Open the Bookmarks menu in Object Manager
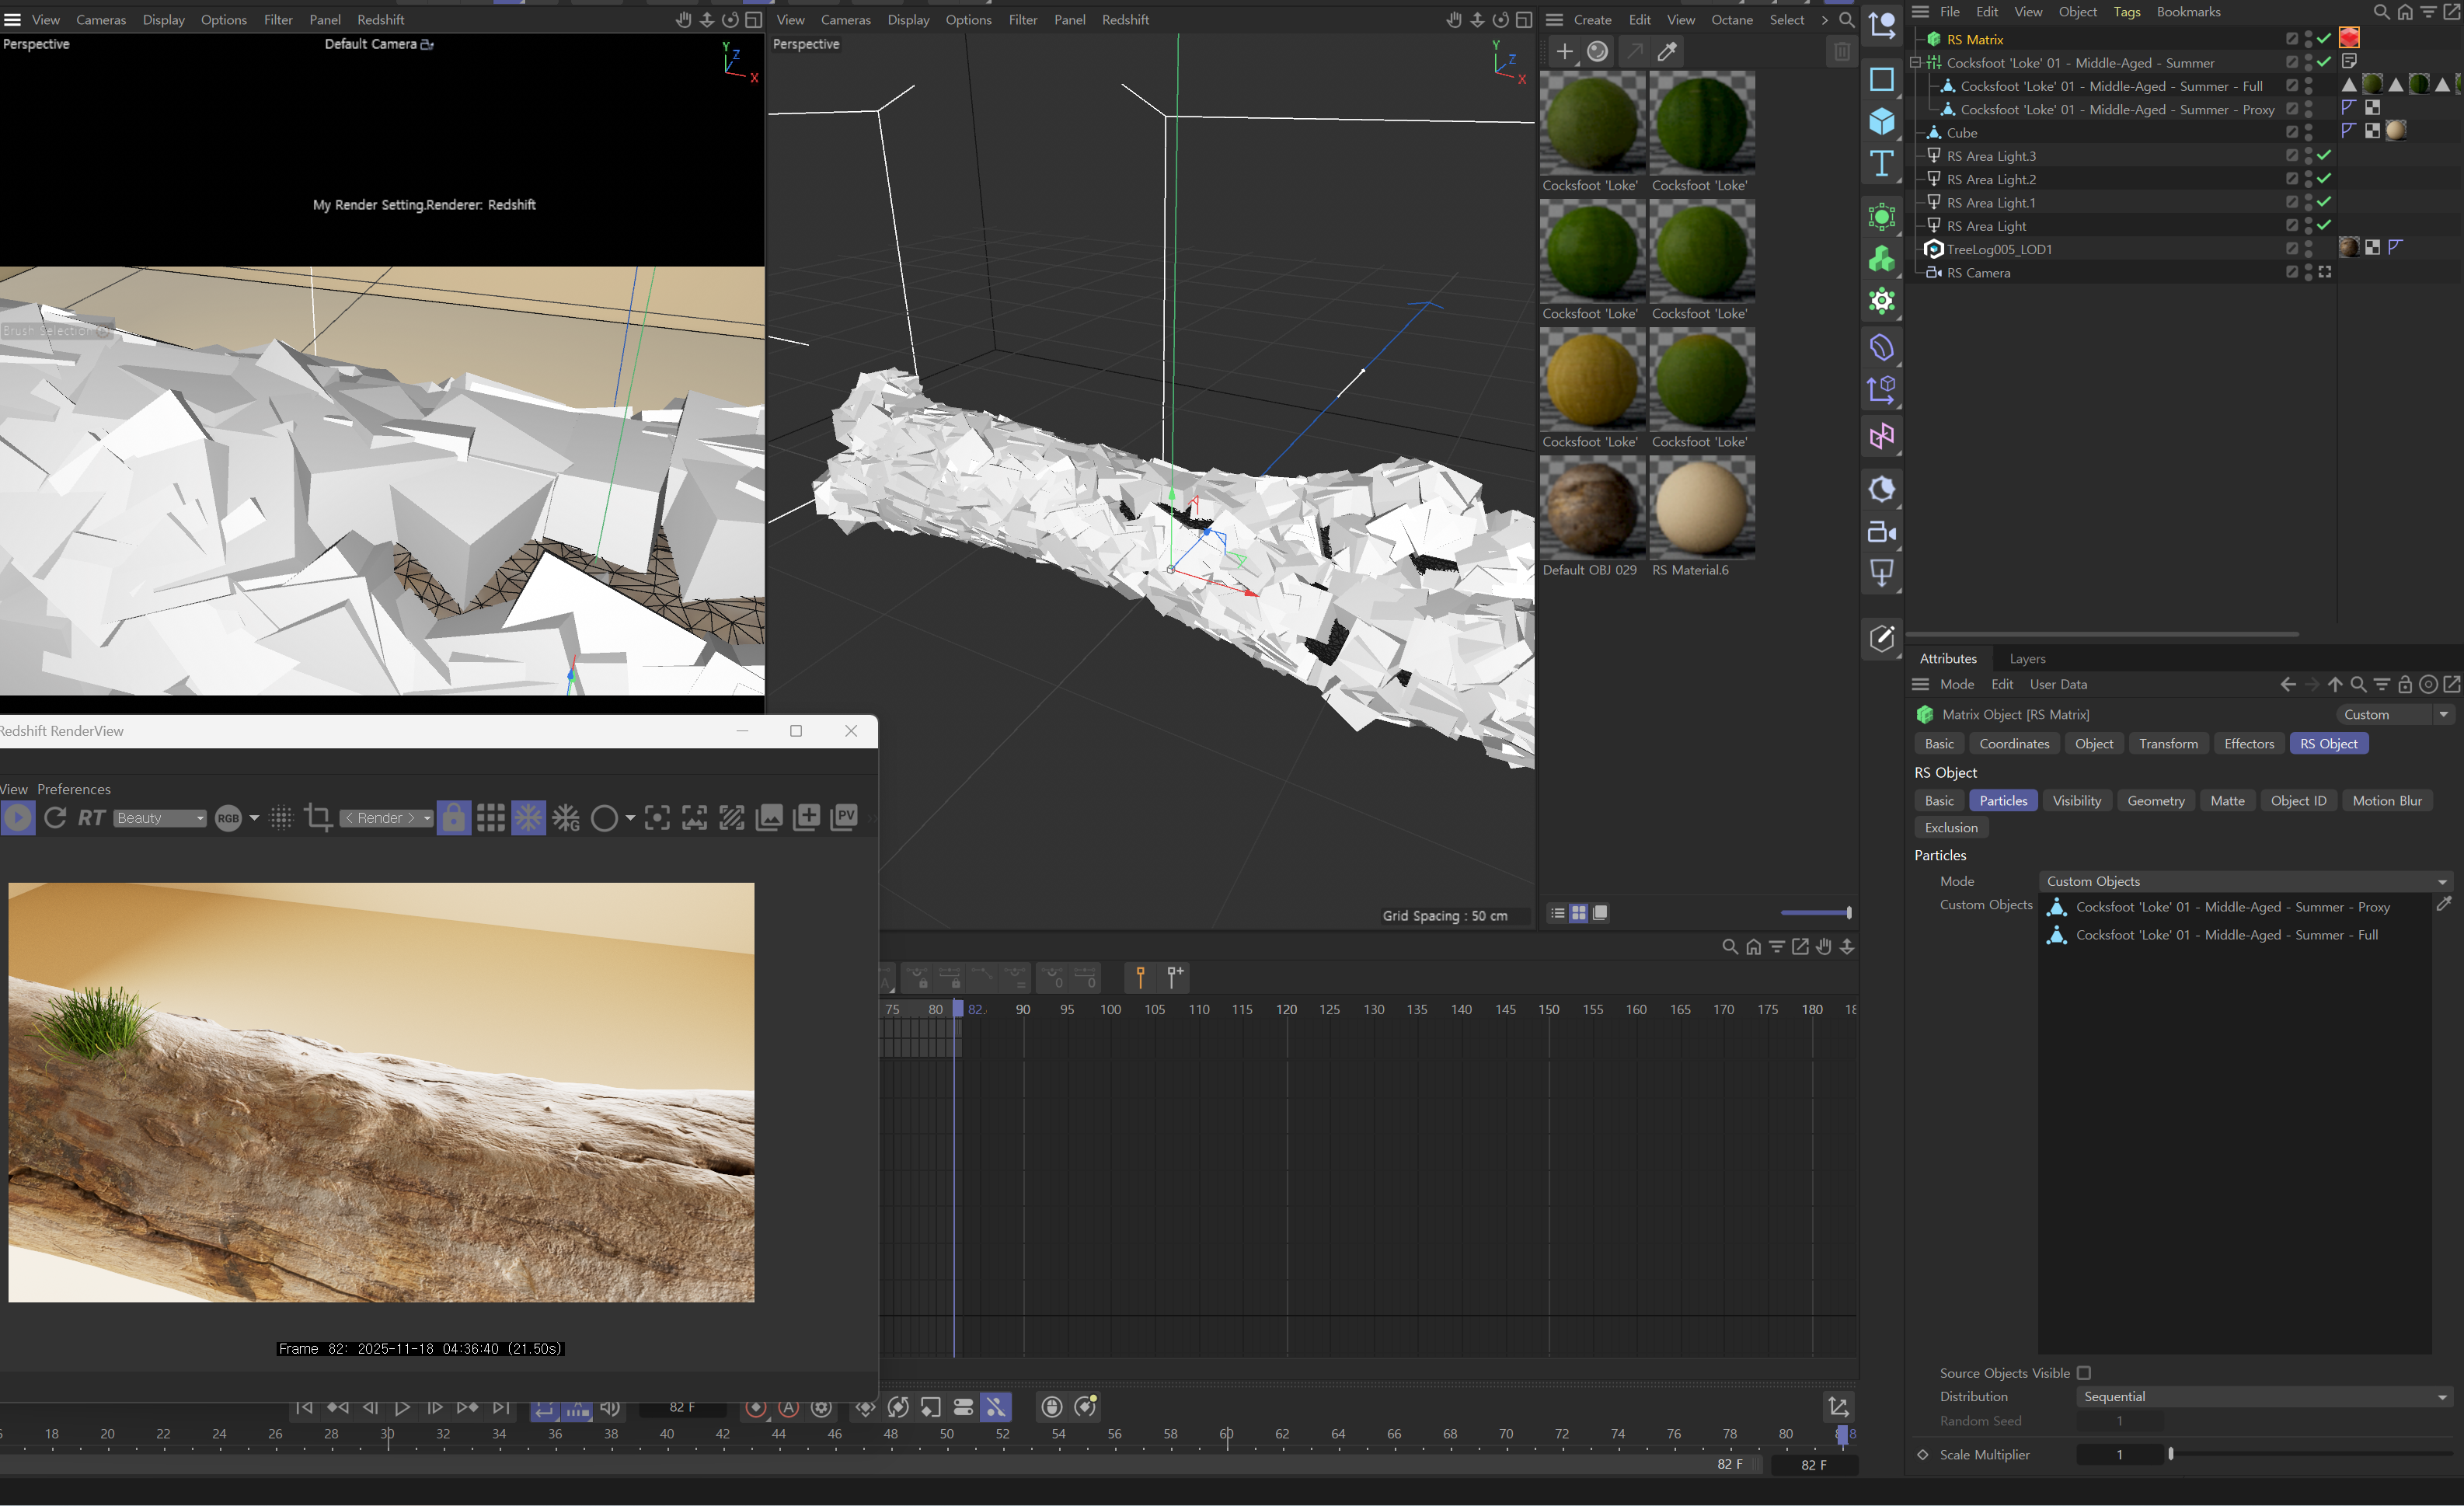This screenshot has width=2464, height=1506. (x=2188, y=12)
